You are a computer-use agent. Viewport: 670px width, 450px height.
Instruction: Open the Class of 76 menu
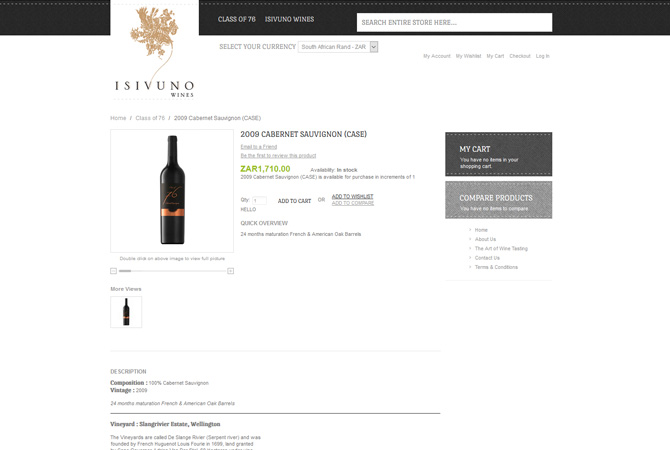237,19
